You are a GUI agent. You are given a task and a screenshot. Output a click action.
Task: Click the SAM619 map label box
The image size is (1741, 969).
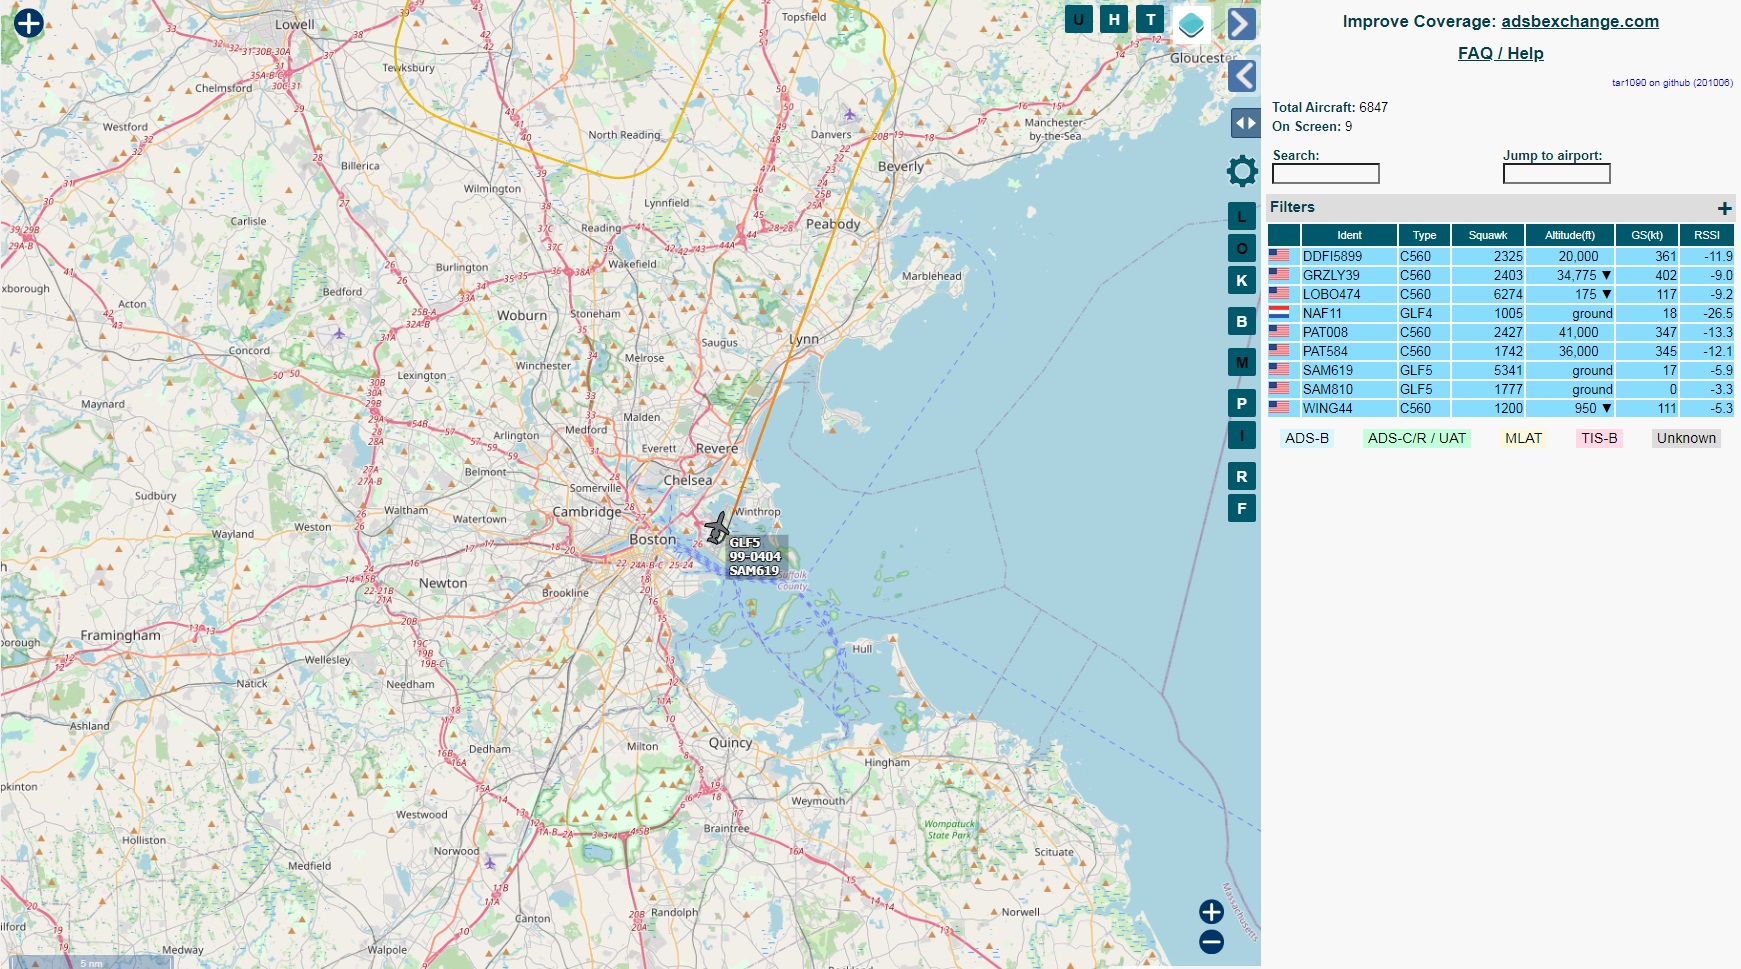757,557
